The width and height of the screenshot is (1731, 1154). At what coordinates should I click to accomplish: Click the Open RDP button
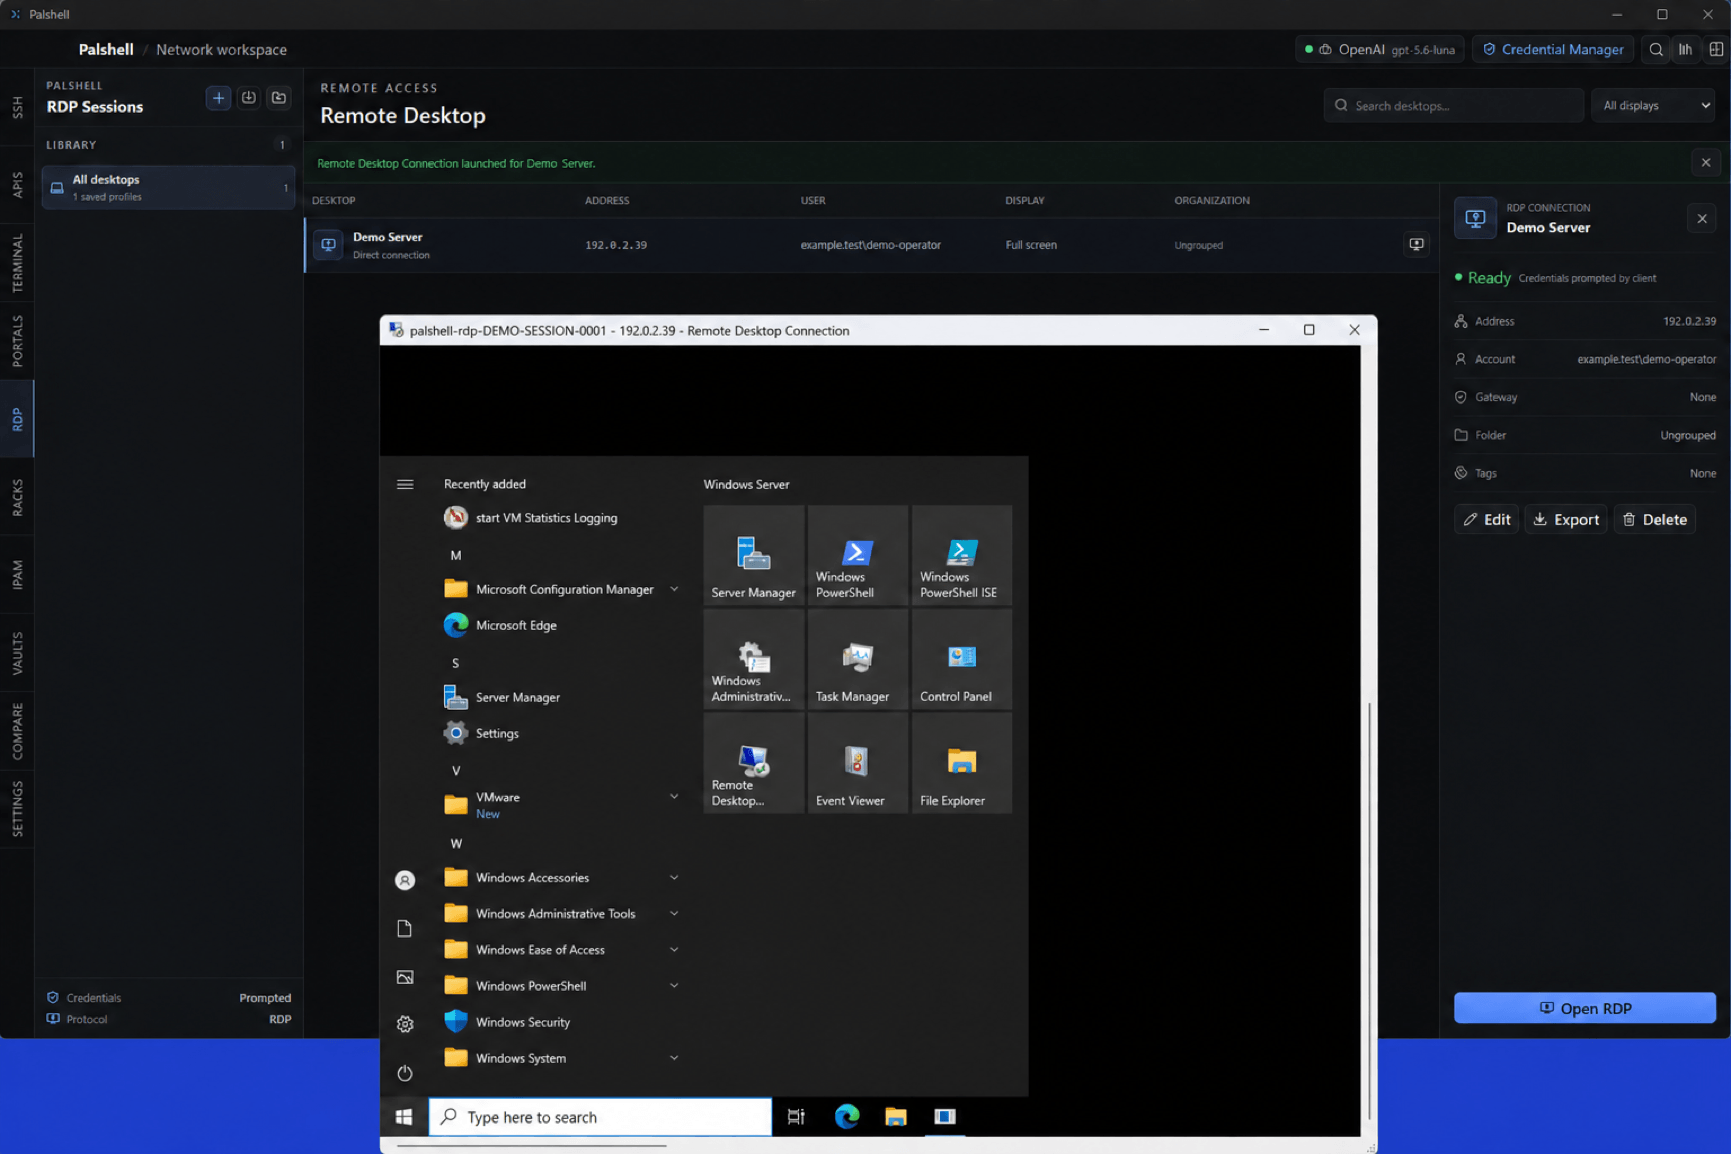tap(1584, 1008)
